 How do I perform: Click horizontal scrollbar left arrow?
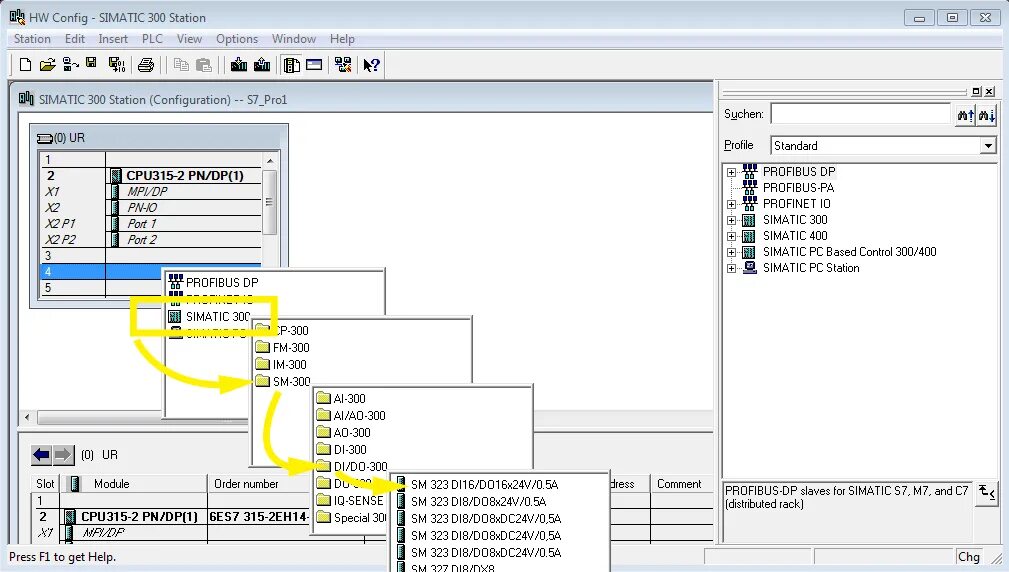[x=27, y=418]
